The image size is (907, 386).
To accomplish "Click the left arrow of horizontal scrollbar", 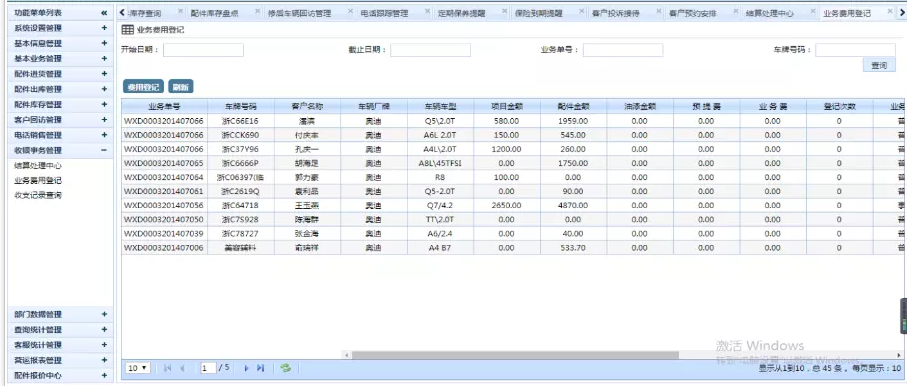I will [x=346, y=355].
